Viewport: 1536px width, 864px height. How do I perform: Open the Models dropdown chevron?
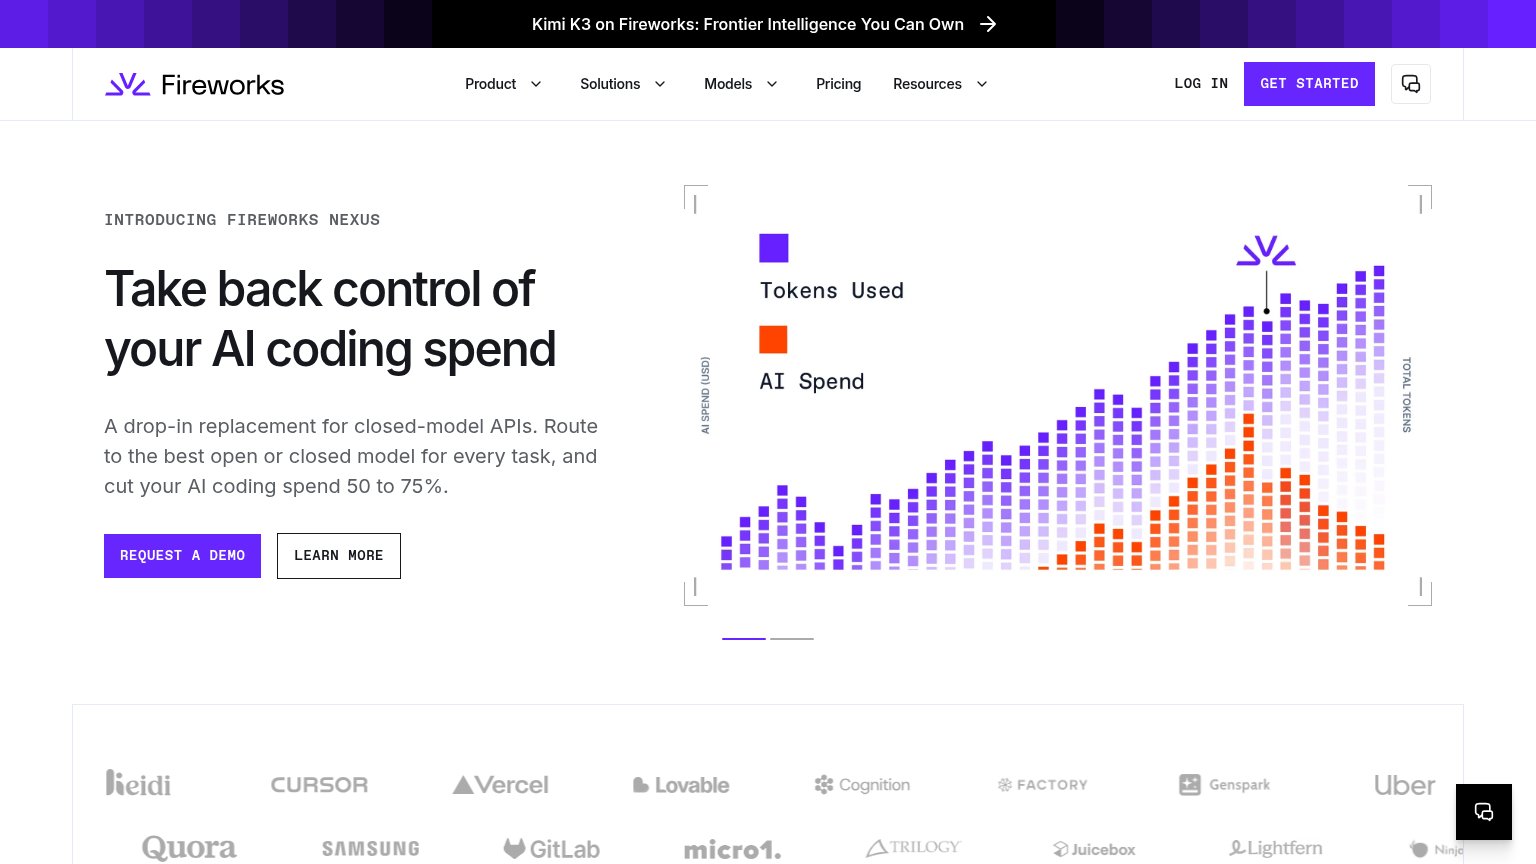772,84
